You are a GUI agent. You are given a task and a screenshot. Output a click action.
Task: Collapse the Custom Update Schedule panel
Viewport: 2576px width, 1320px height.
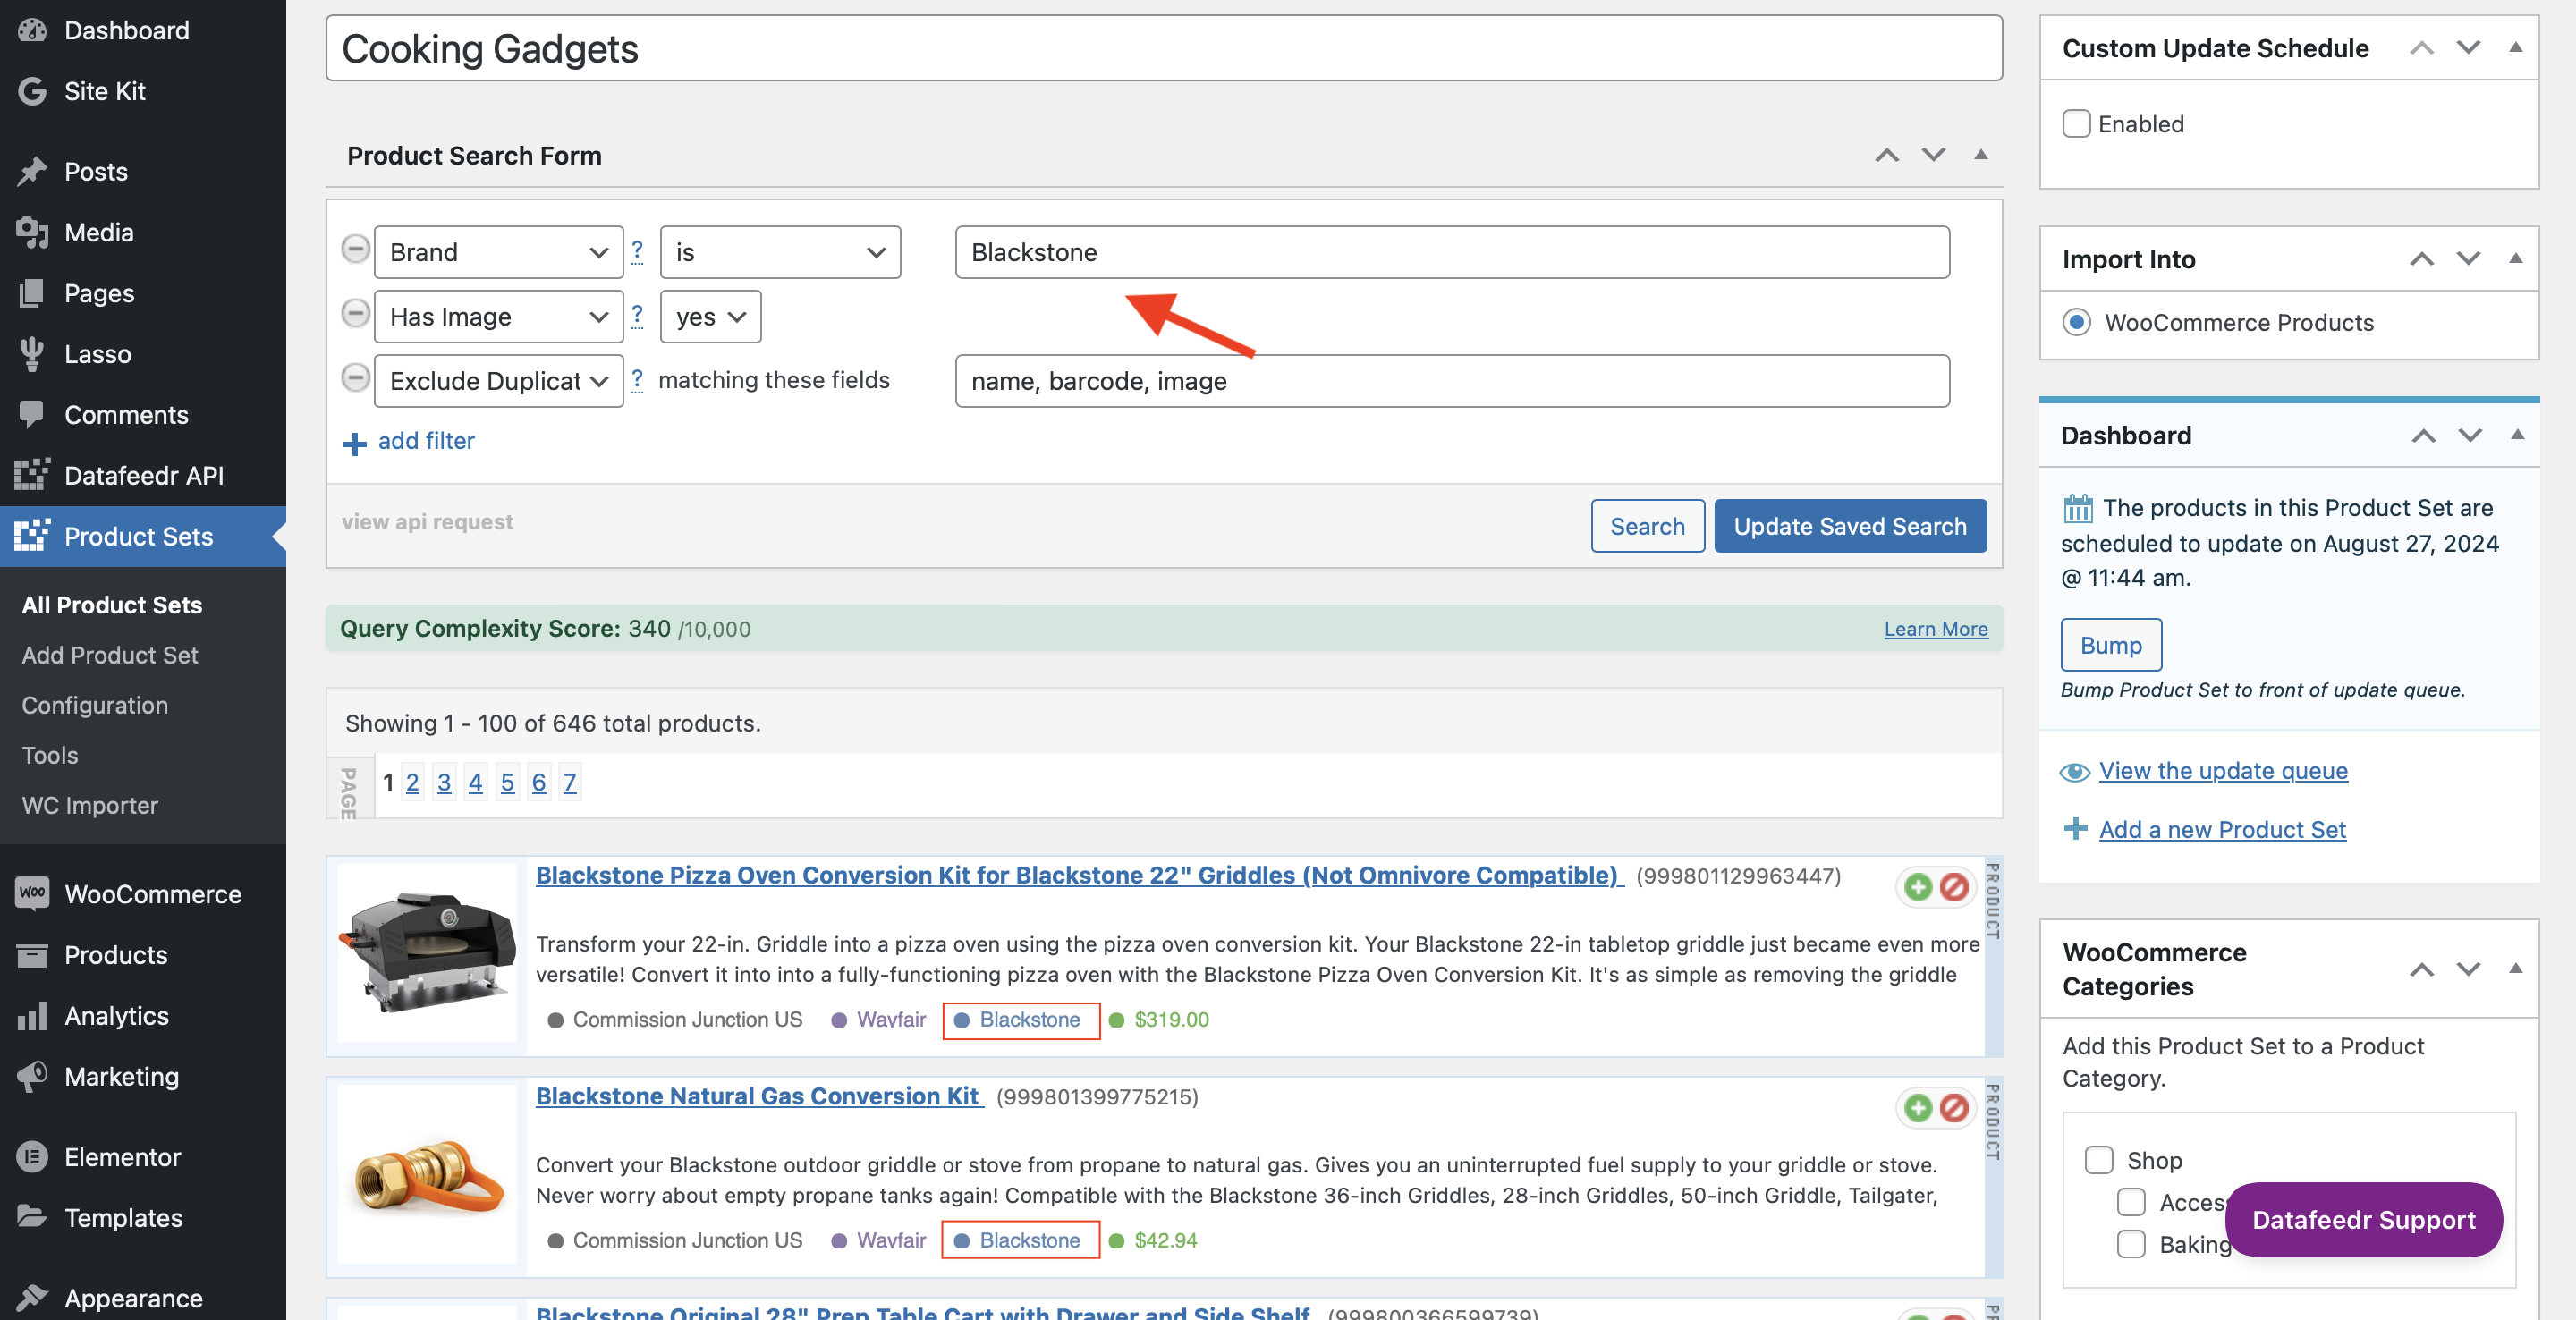[2515, 48]
